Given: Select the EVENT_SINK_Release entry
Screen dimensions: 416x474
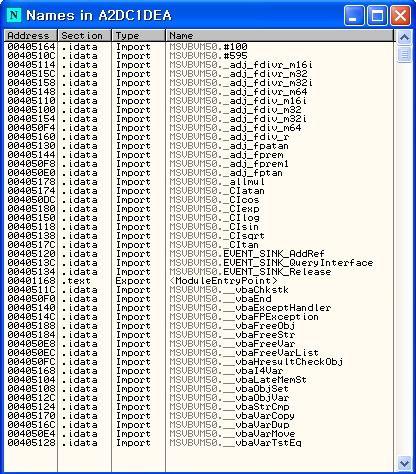Looking at the screenshot, I should [x=199, y=272].
